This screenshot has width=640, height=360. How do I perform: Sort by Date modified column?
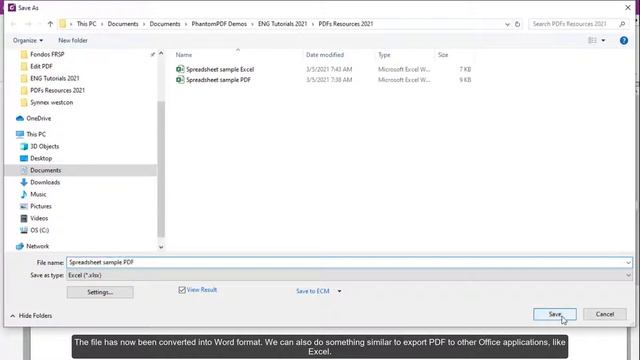click(325, 55)
